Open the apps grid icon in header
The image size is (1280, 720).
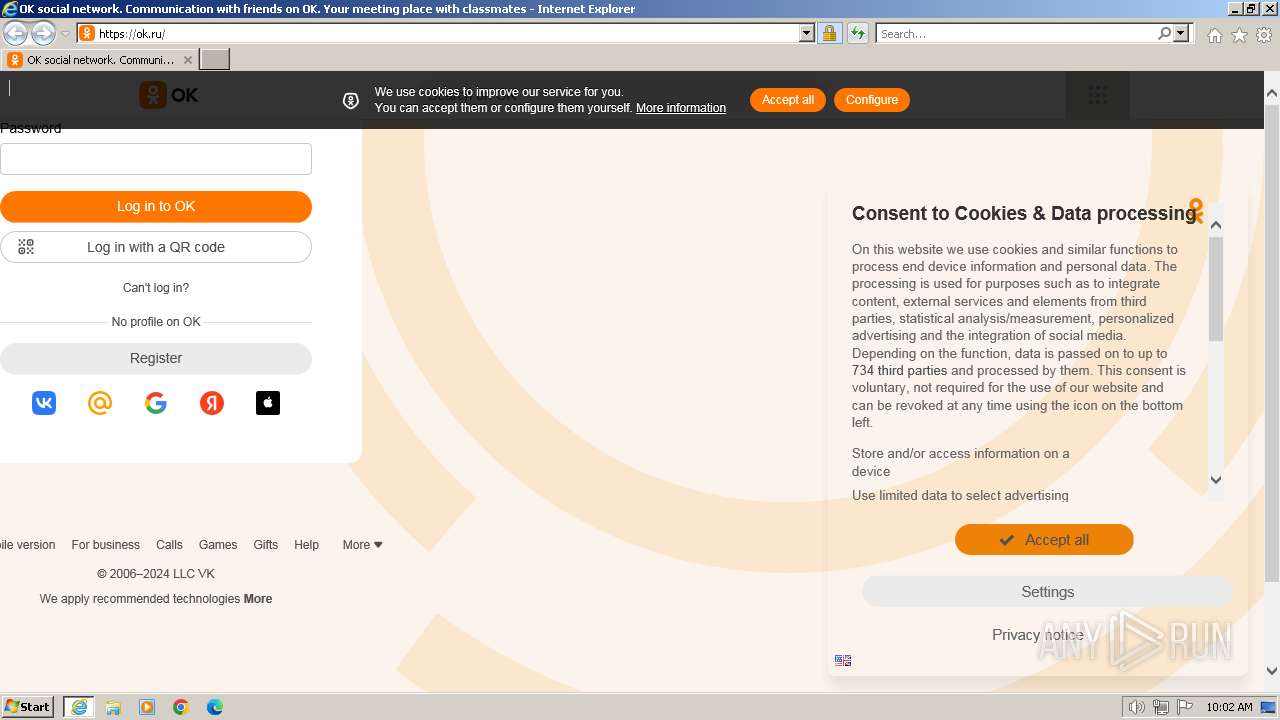[x=1098, y=95]
